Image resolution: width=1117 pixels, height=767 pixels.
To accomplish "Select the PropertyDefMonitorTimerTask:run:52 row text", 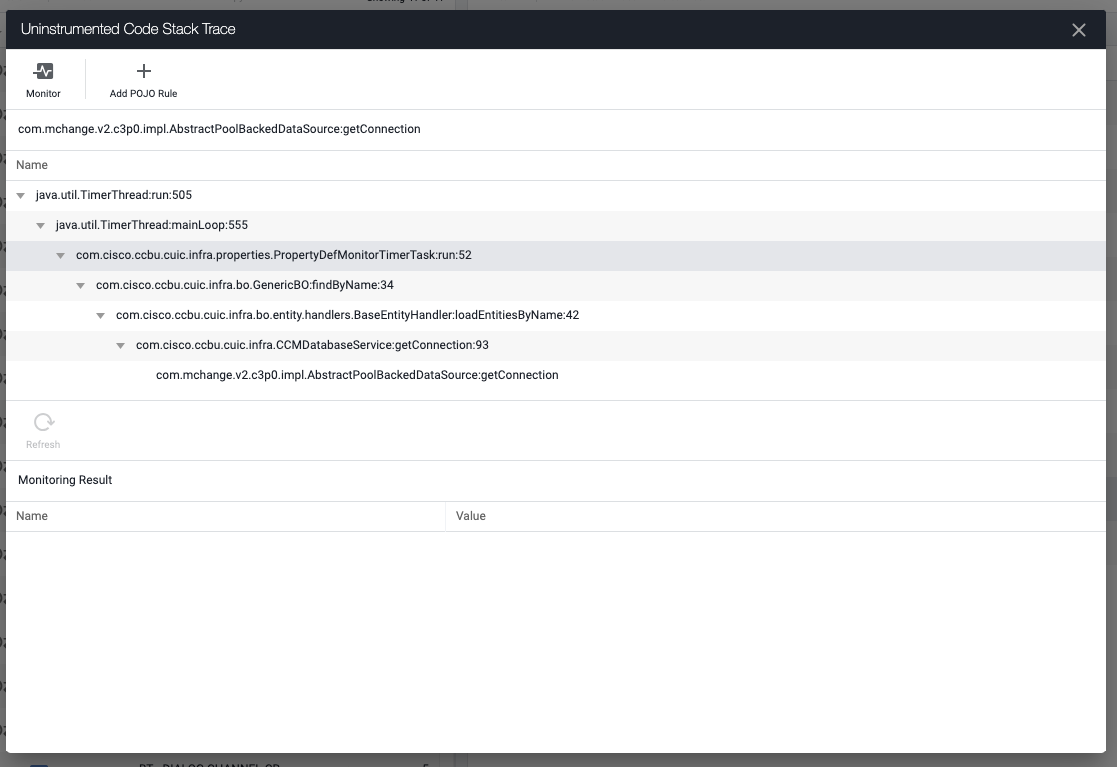I will pyautogui.click(x=274, y=255).
